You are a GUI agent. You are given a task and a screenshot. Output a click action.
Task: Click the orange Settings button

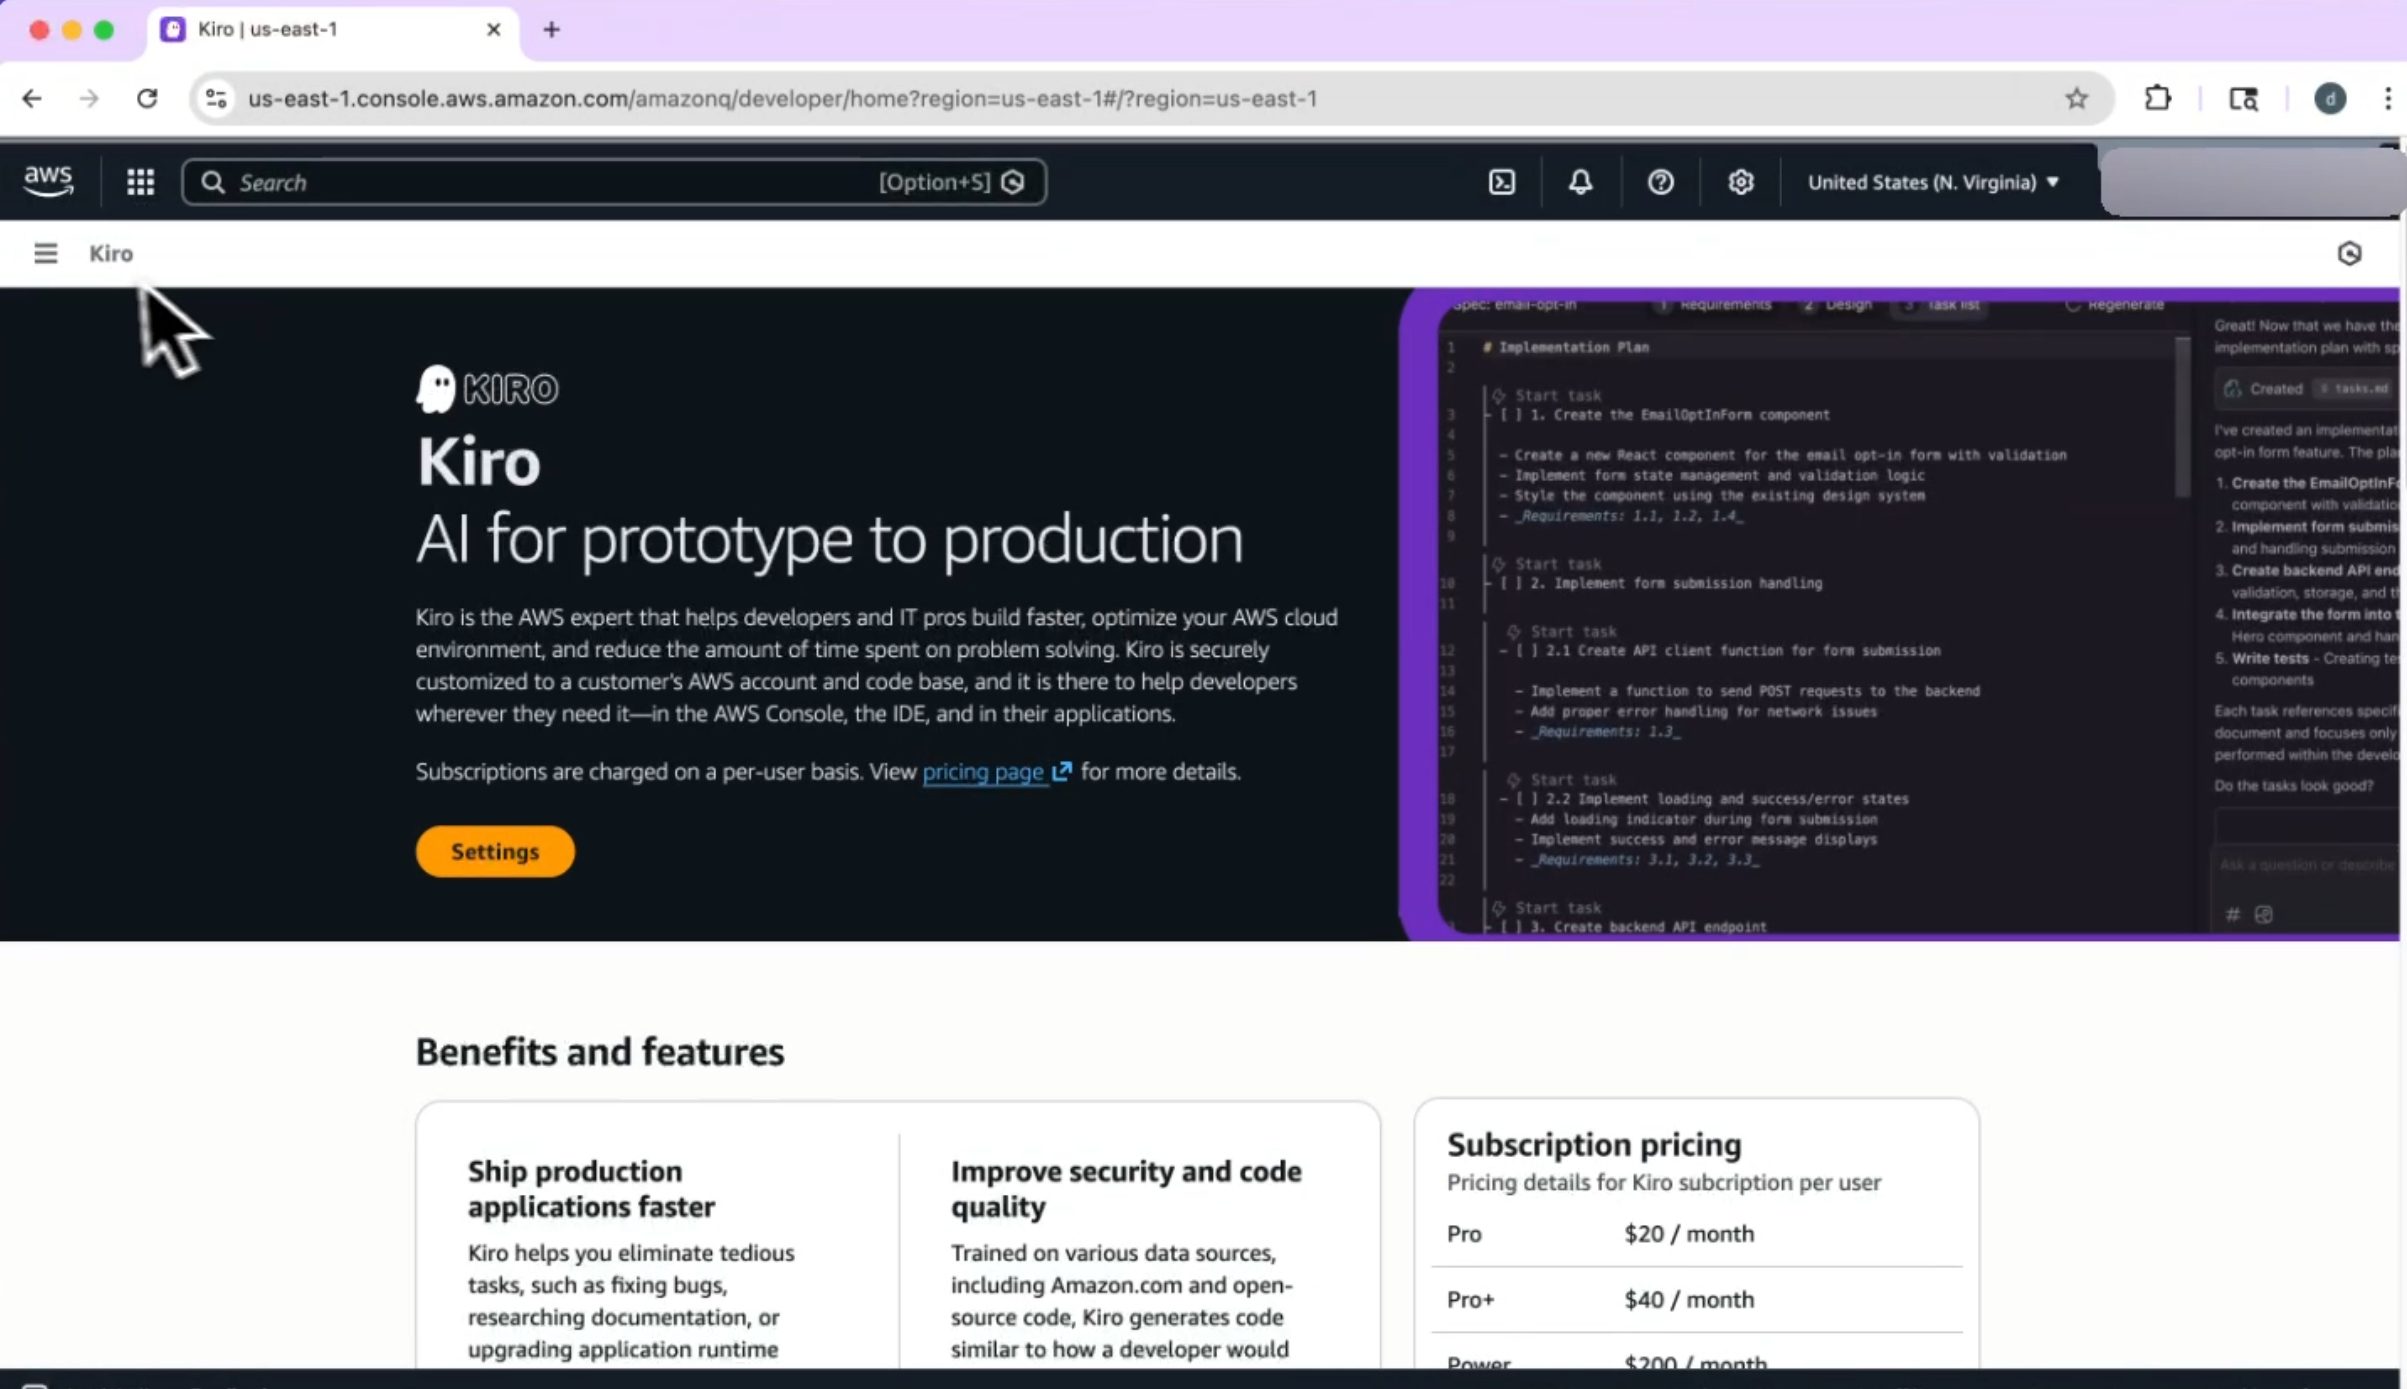point(494,851)
